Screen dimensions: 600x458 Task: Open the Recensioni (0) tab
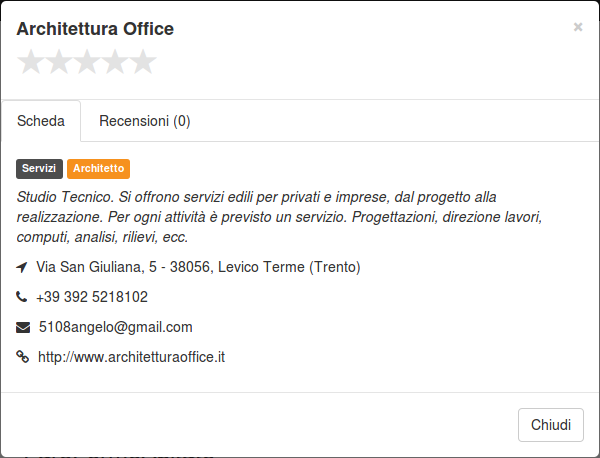[145, 121]
